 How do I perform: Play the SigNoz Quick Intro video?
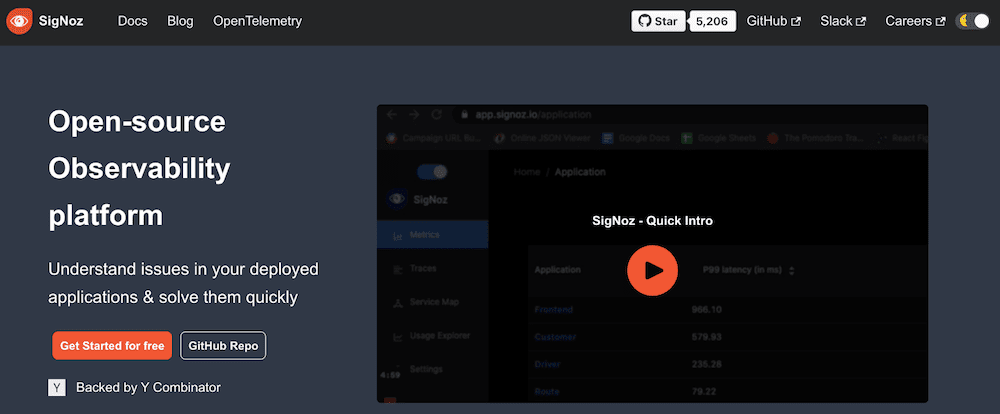pos(652,270)
